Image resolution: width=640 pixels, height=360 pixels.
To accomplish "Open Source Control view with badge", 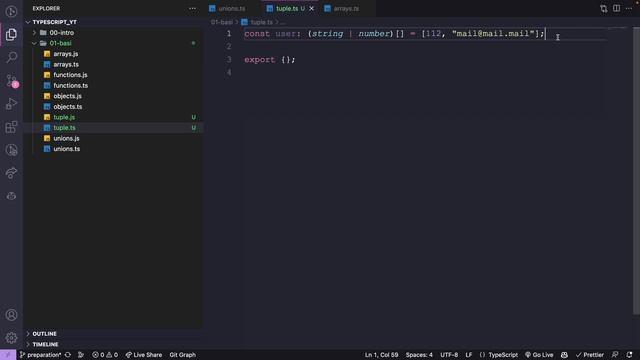I will point(11,80).
